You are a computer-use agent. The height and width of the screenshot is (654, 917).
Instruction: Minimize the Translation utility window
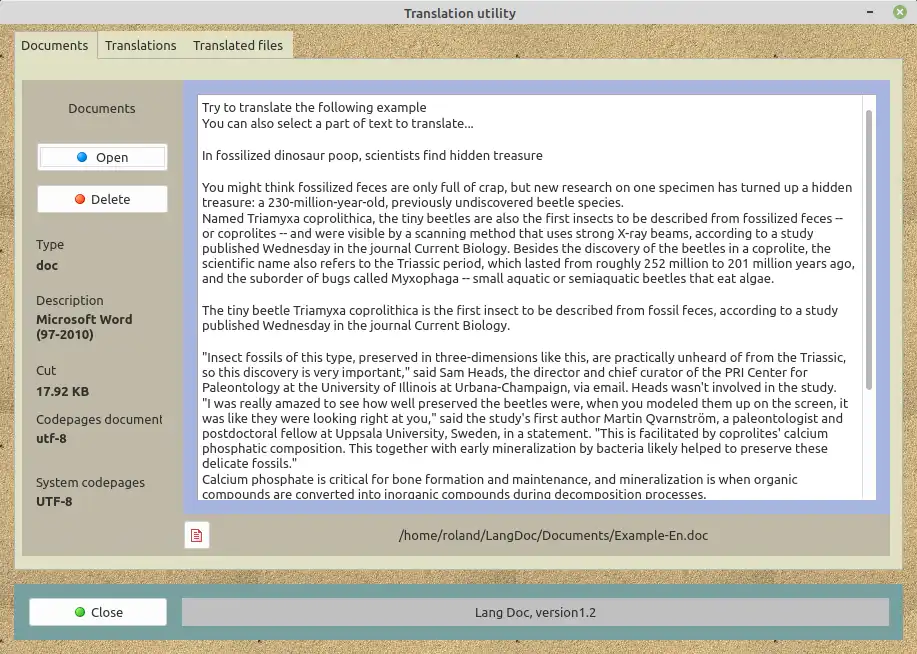870,12
